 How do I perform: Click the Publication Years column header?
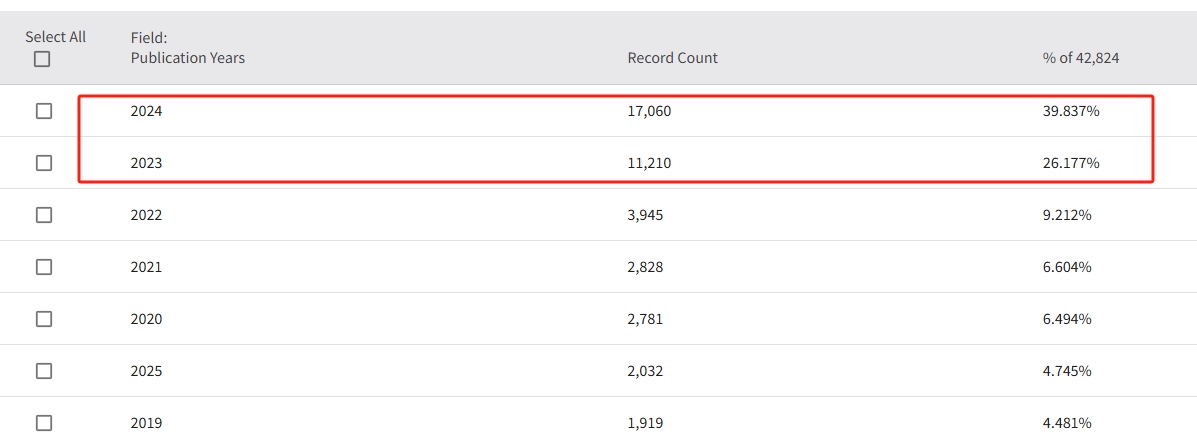(187, 58)
